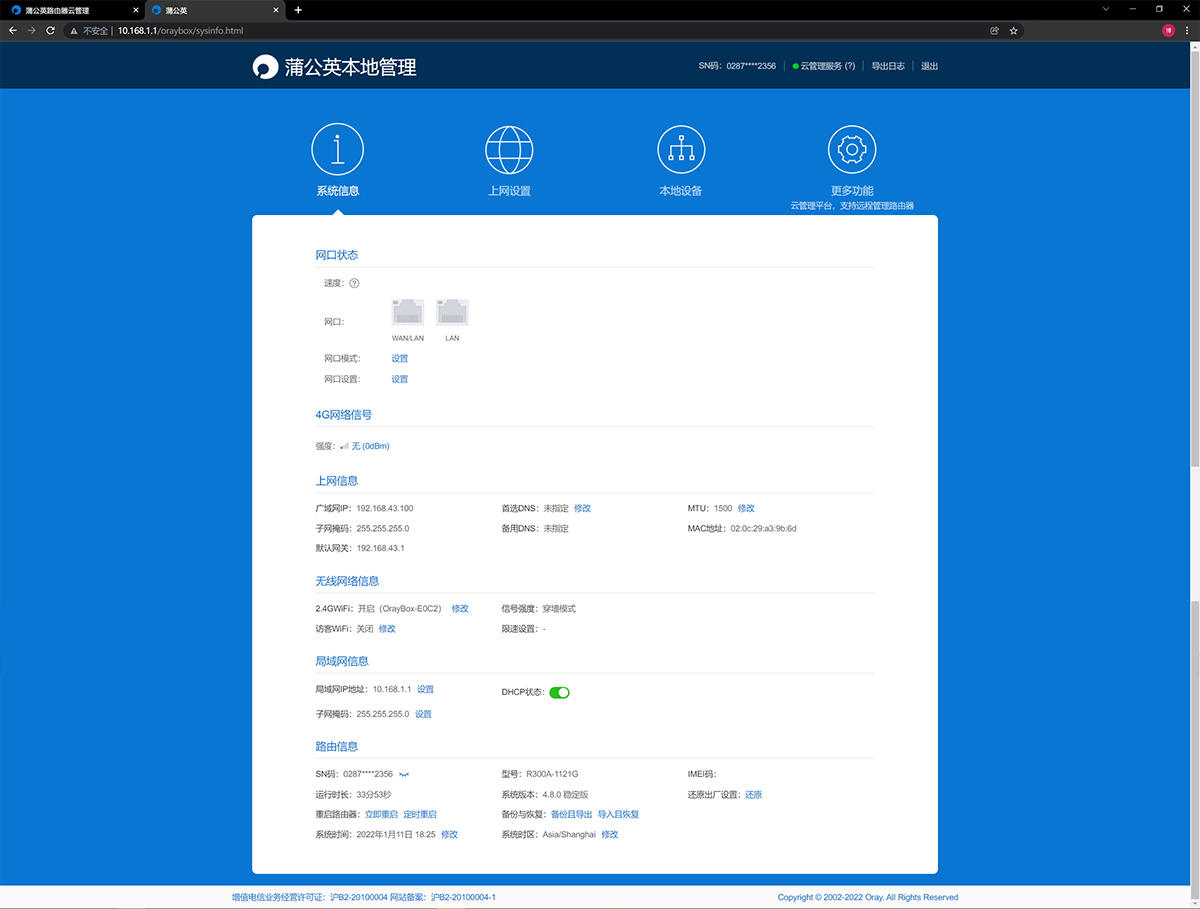Click 立即重启 to restart router
This screenshot has height=909, width=1200.
click(381, 815)
